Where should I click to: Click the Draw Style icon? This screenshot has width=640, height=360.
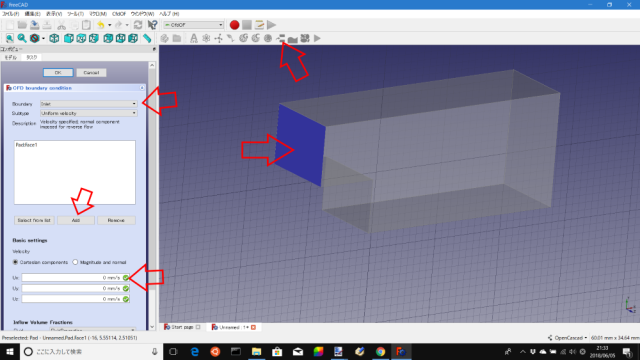(x=35, y=38)
